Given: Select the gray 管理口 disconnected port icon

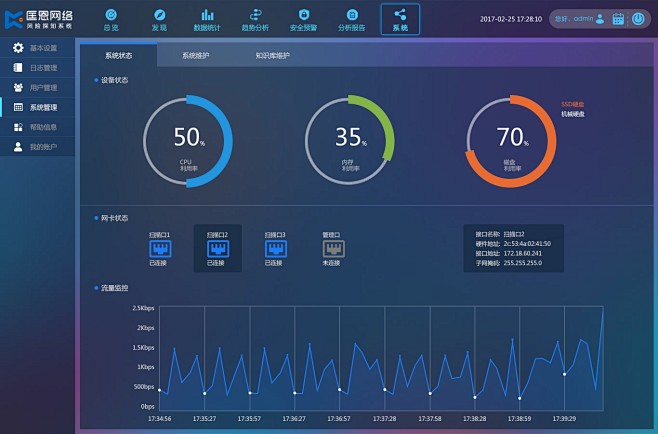Looking at the screenshot, I should coord(334,249).
